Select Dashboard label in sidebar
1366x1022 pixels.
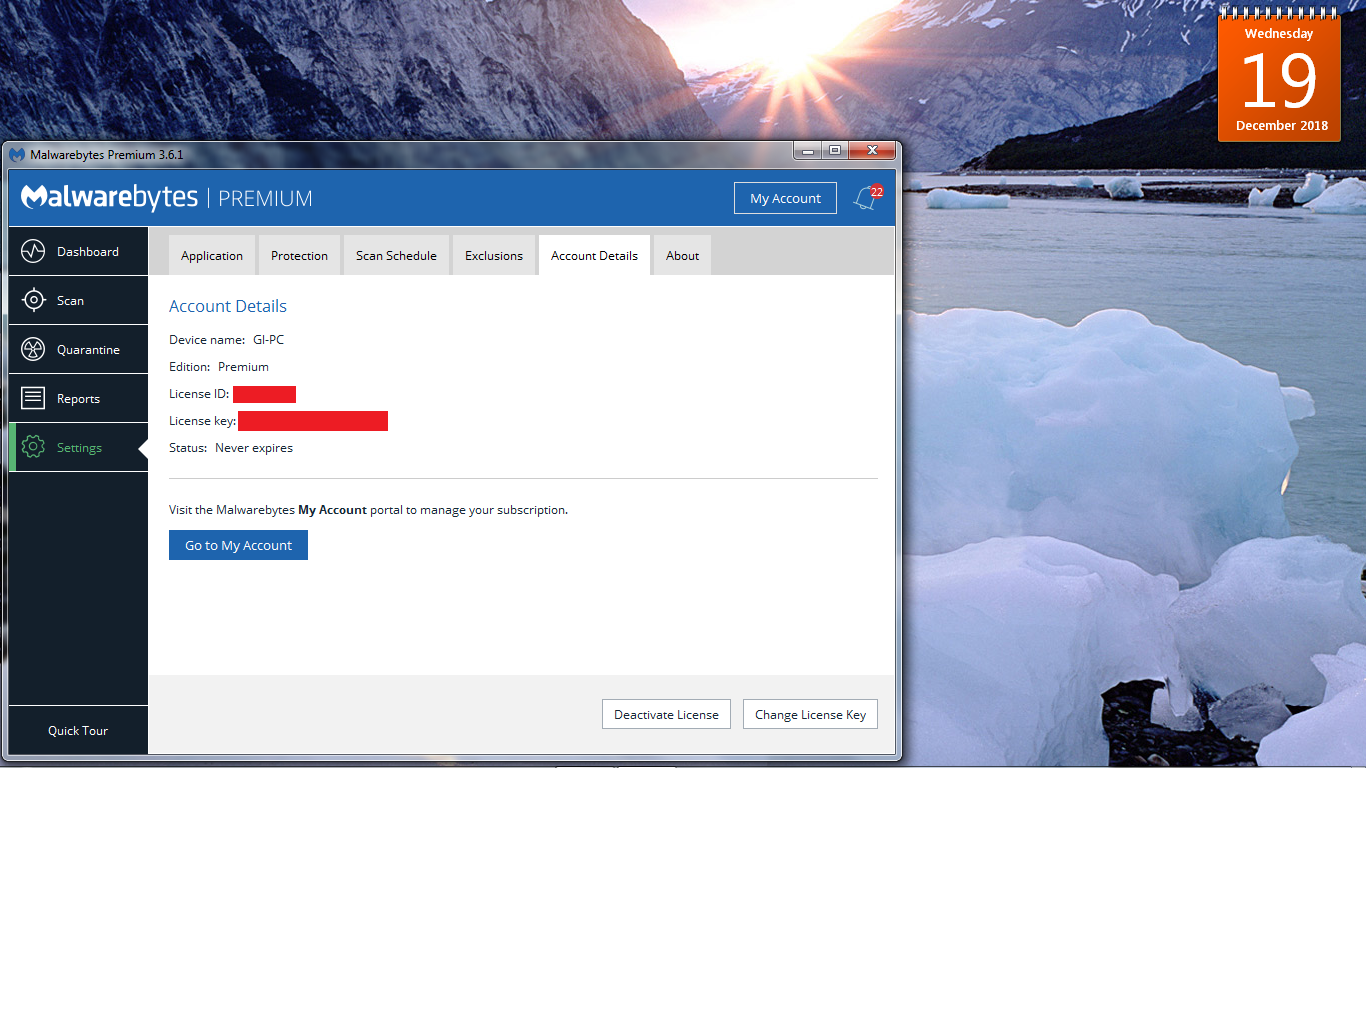(x=88, y=251)
